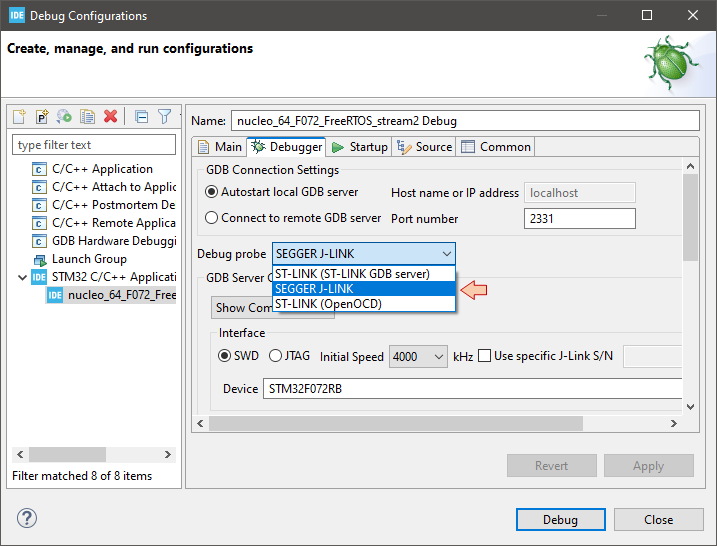Viewport: 717px width, 546px height.
Task: Click the Port number field
Action: [579, 219]
